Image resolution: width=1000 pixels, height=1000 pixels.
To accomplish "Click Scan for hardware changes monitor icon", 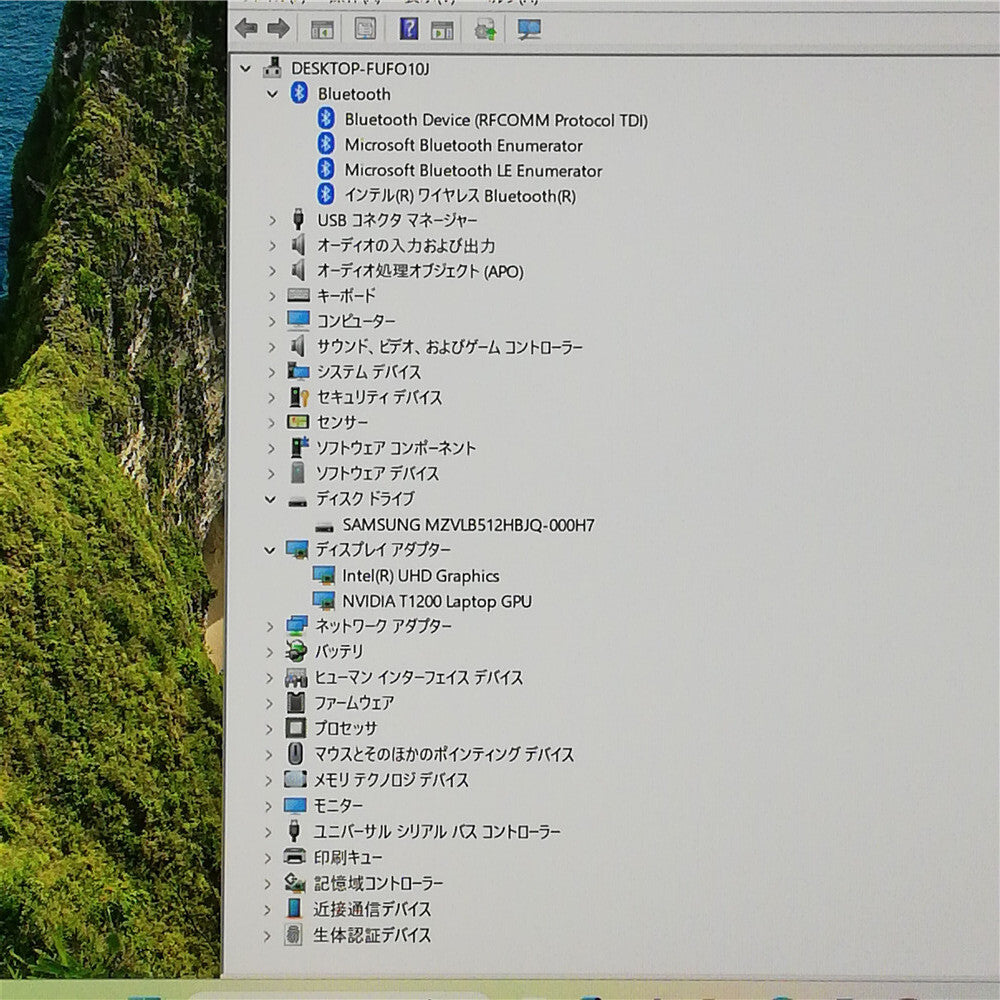I will tap(529, 29).
